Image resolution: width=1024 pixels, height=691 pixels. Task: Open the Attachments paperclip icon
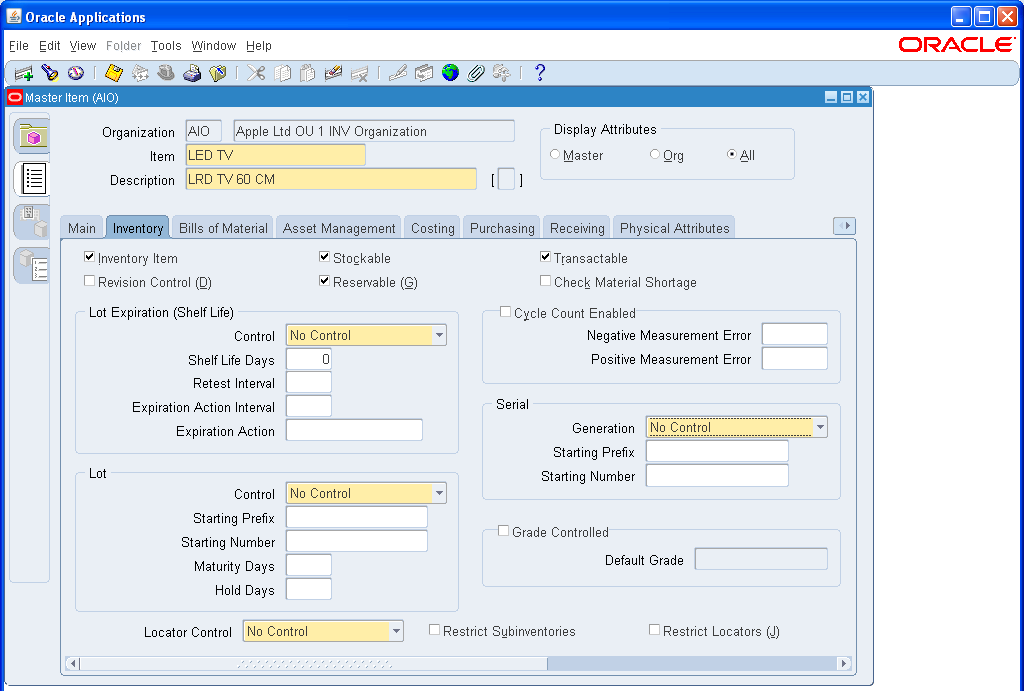click(x=476, y=72)
